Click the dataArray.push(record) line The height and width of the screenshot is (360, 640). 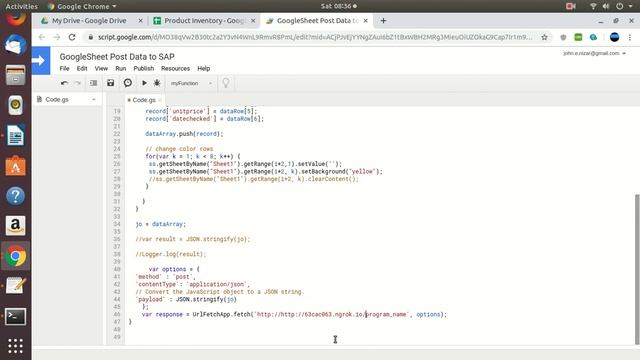[x=184, y=134]
